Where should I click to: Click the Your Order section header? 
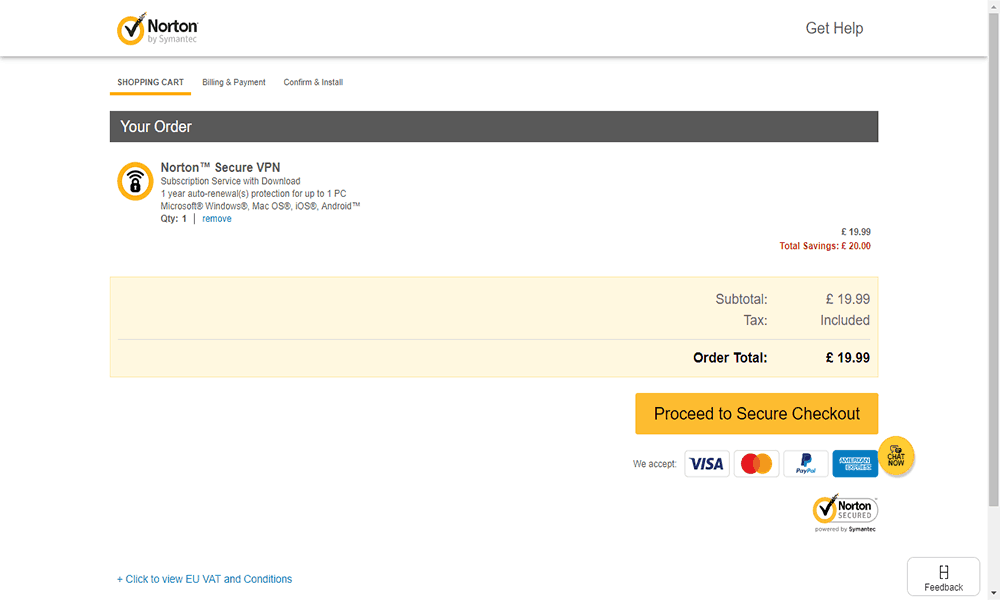pyautogui.click(x=156, y=127)
